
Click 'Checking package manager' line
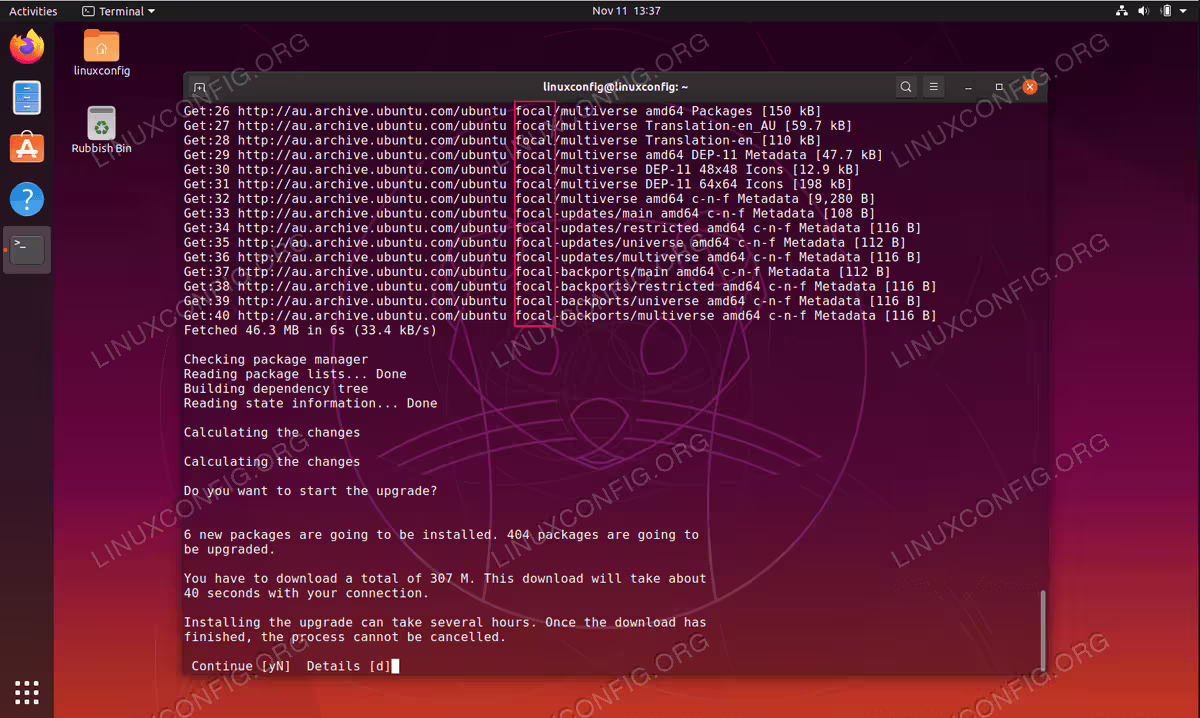[276, 359]
